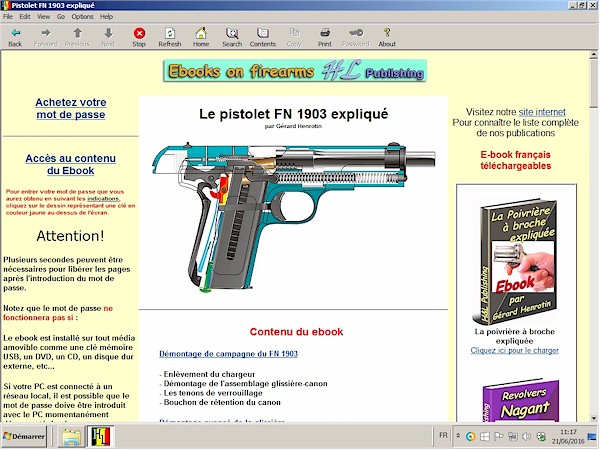This screenshot has height=450, width=600.
Task: Click the volume speaker tray icon
Action: 527,436
